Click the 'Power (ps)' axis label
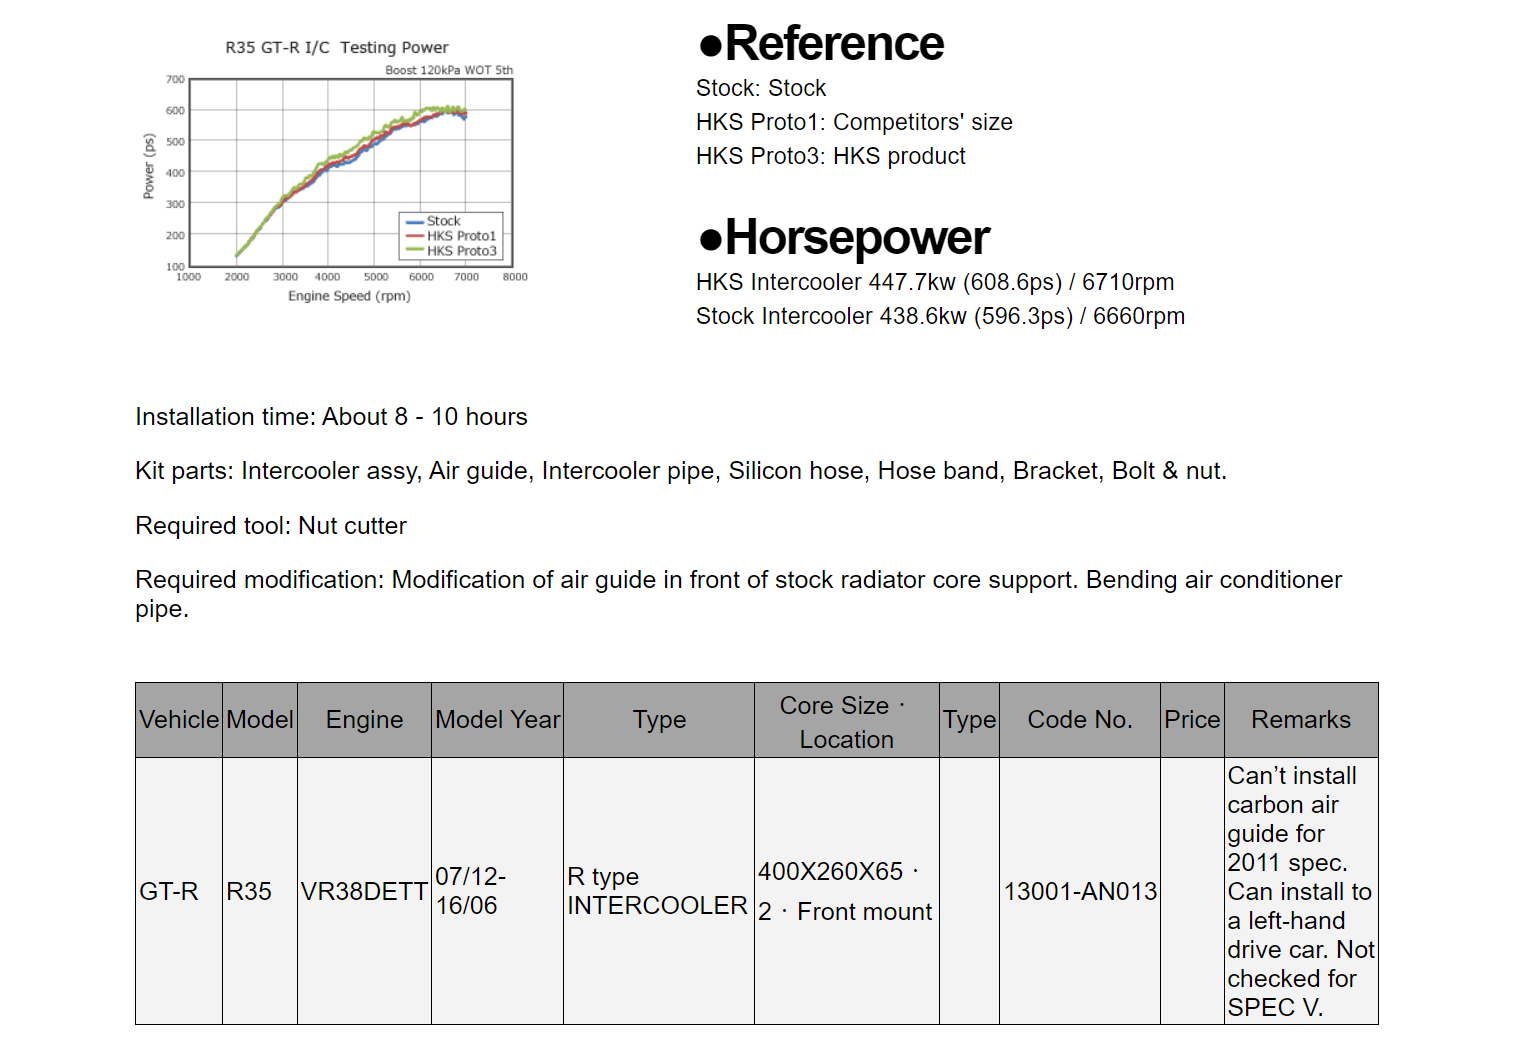This screenshot has height=1040, width=1519. (x=149, y=166)
